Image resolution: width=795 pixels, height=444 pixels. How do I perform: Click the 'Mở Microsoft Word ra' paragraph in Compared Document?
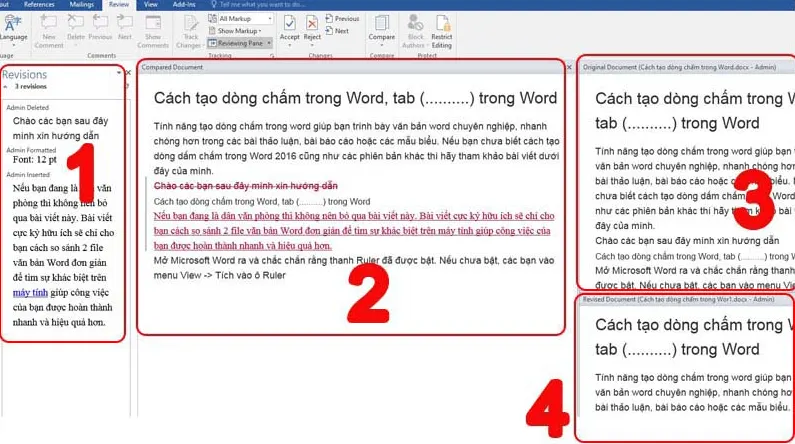click(354, 268)
